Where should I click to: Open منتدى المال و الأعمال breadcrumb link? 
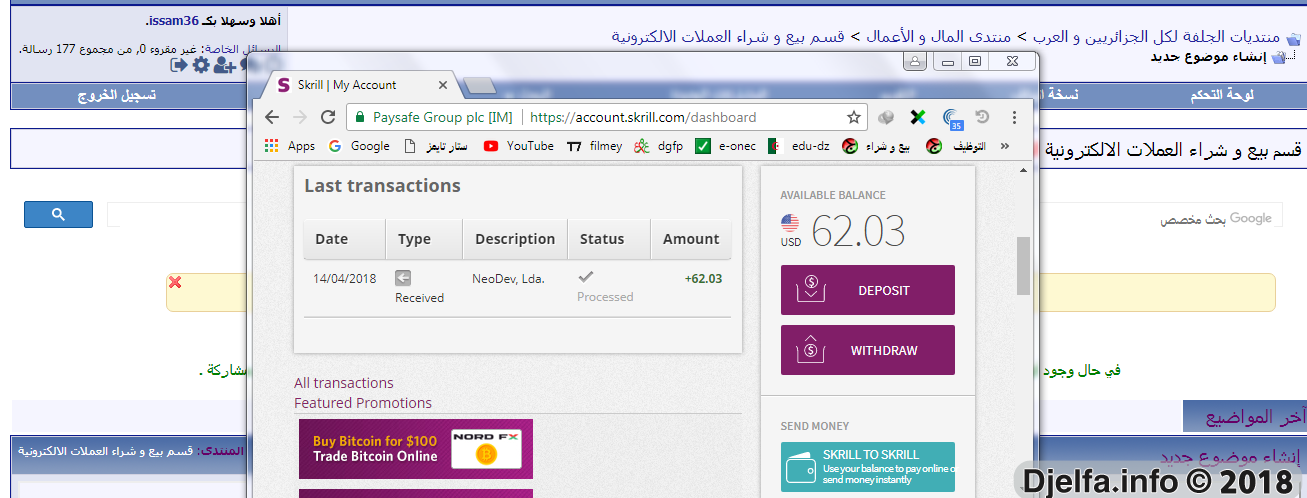tap(940, 37)
